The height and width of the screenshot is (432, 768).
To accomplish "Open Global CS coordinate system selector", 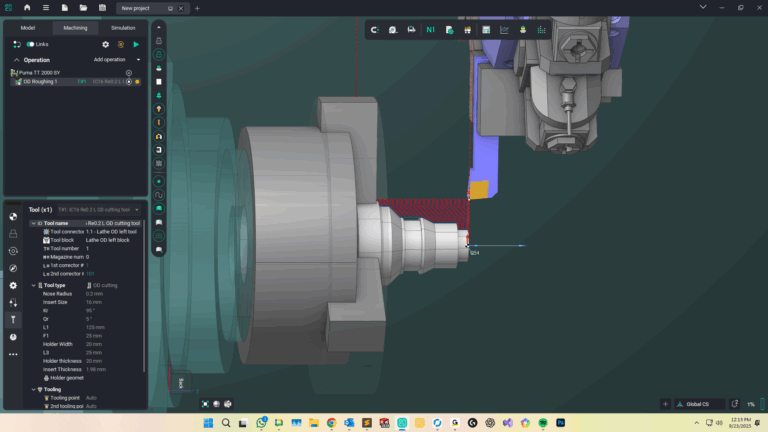I will point(695,404).
